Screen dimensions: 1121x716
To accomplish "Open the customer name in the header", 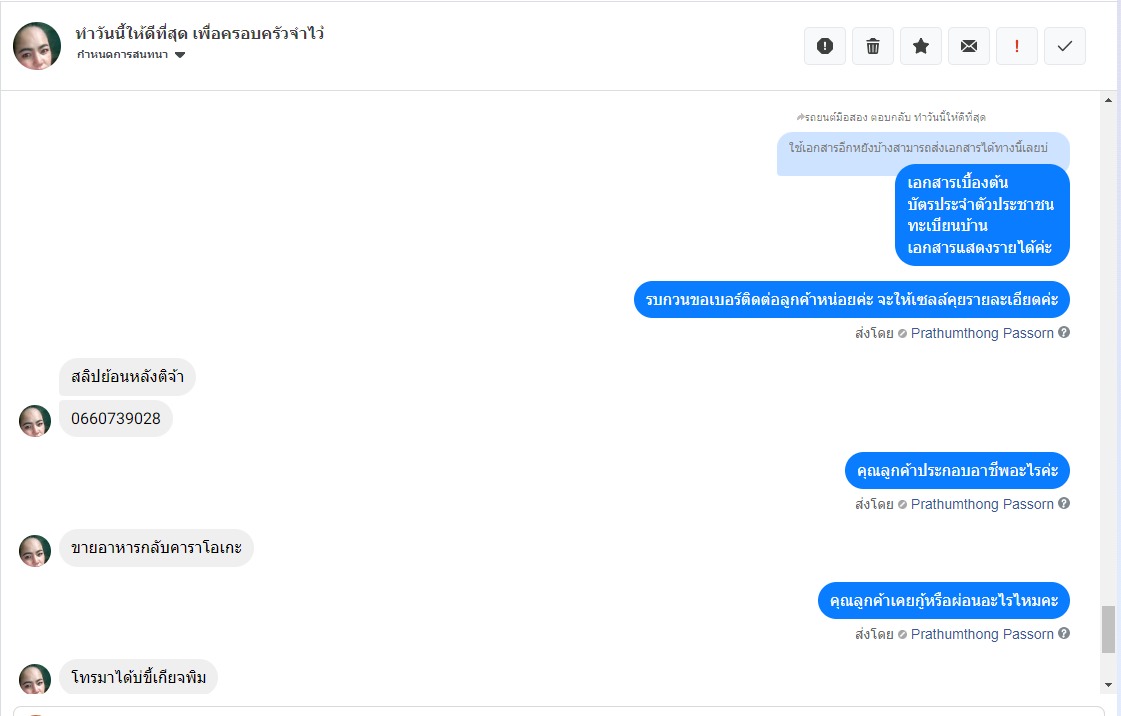I will click(199, 33).
